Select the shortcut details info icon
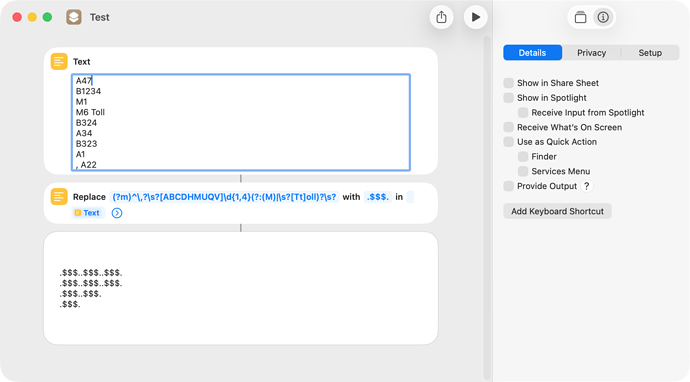The width and height of the screenshot is (690, 382). tap(603, 17)
